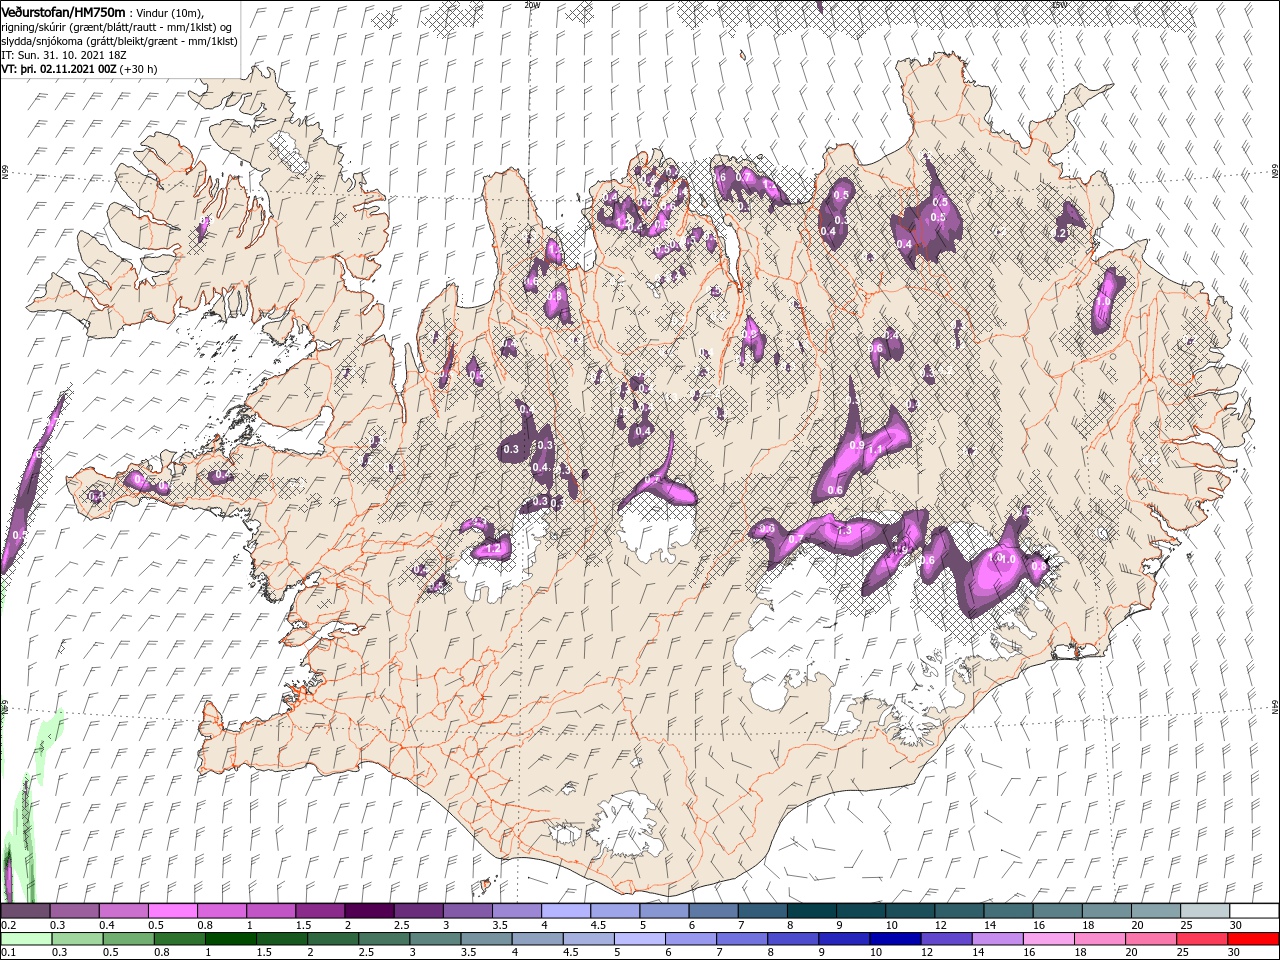Viewport: 1280px width, 960px height.
Task: Pick the upper-row swatch starting at 12
Action: (957, 911)
